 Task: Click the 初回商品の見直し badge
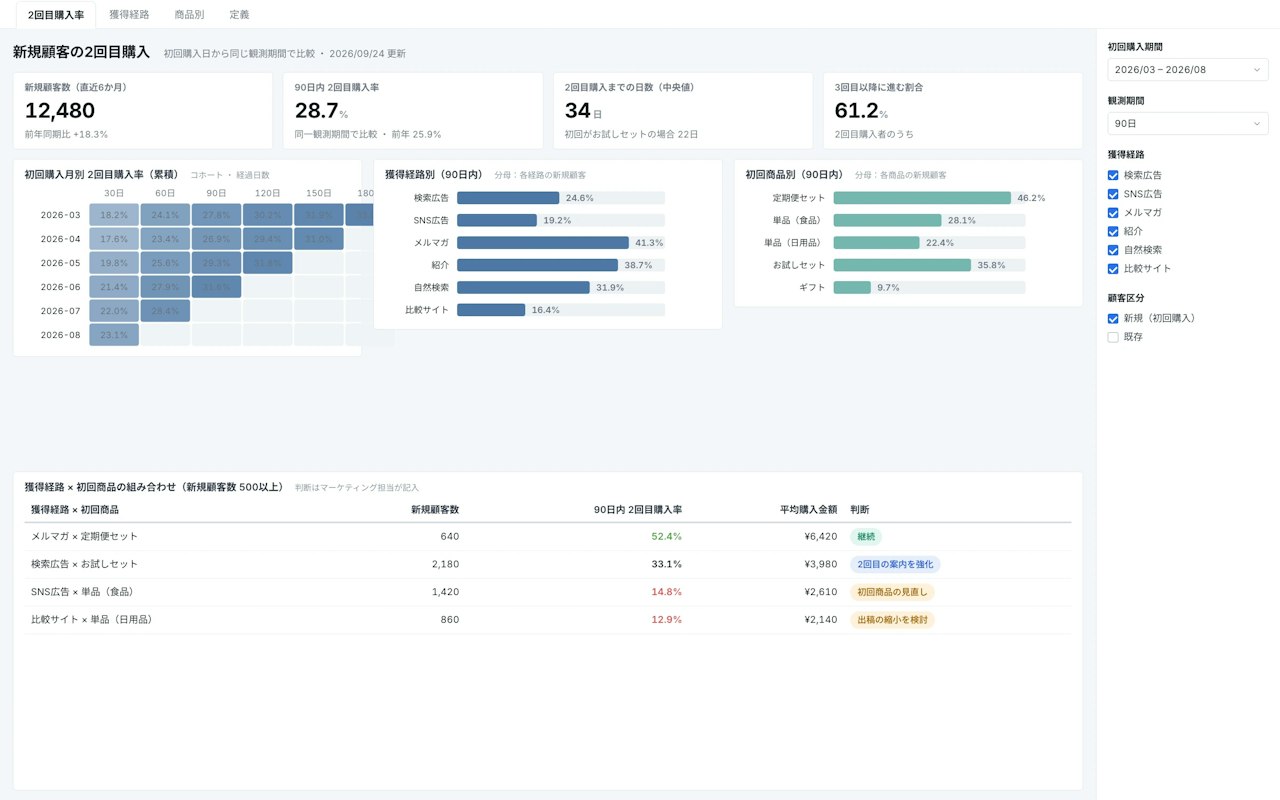click(892, 592)
